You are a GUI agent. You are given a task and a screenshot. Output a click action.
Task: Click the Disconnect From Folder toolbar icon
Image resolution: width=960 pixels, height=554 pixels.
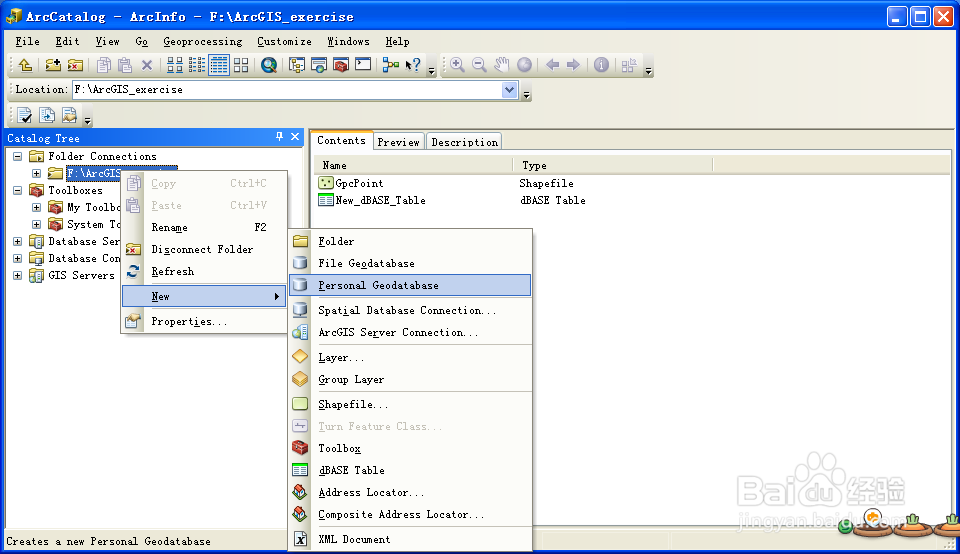(75, 65)
